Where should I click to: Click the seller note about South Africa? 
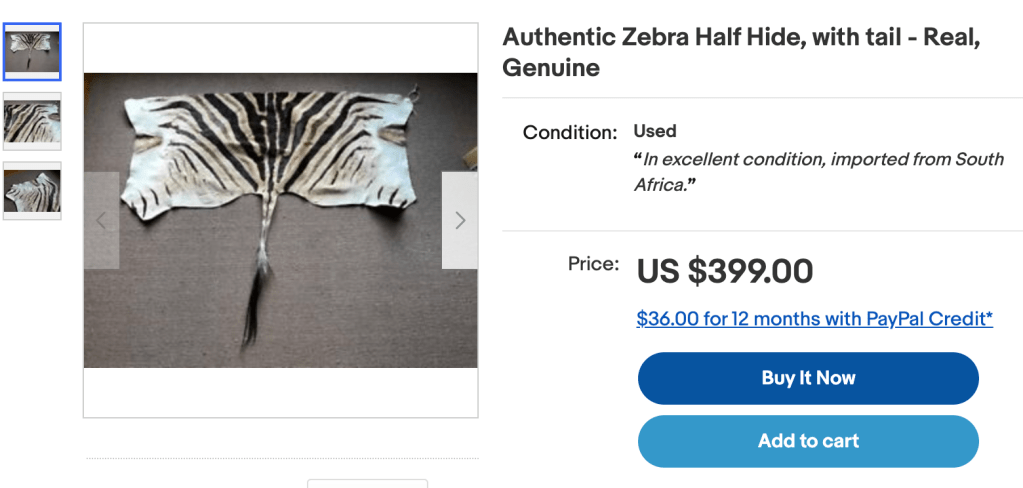[818, 172]
